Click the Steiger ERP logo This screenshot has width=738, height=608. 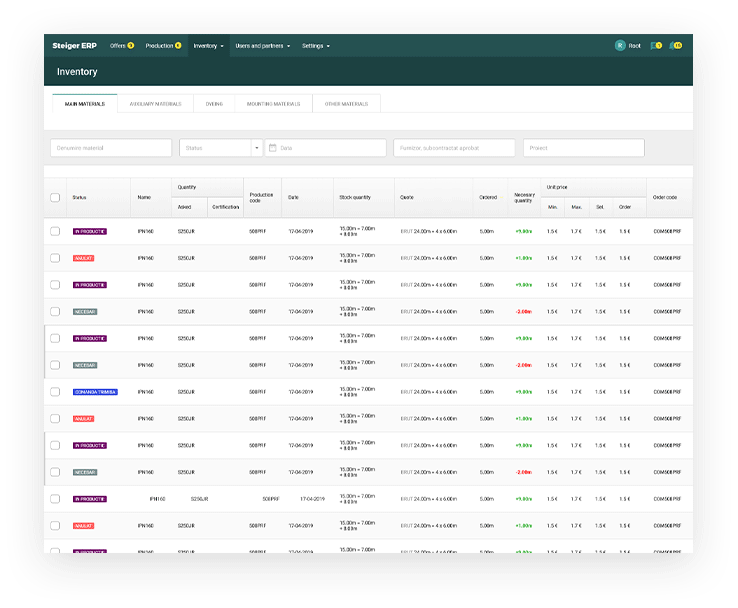tap(74, 46)
